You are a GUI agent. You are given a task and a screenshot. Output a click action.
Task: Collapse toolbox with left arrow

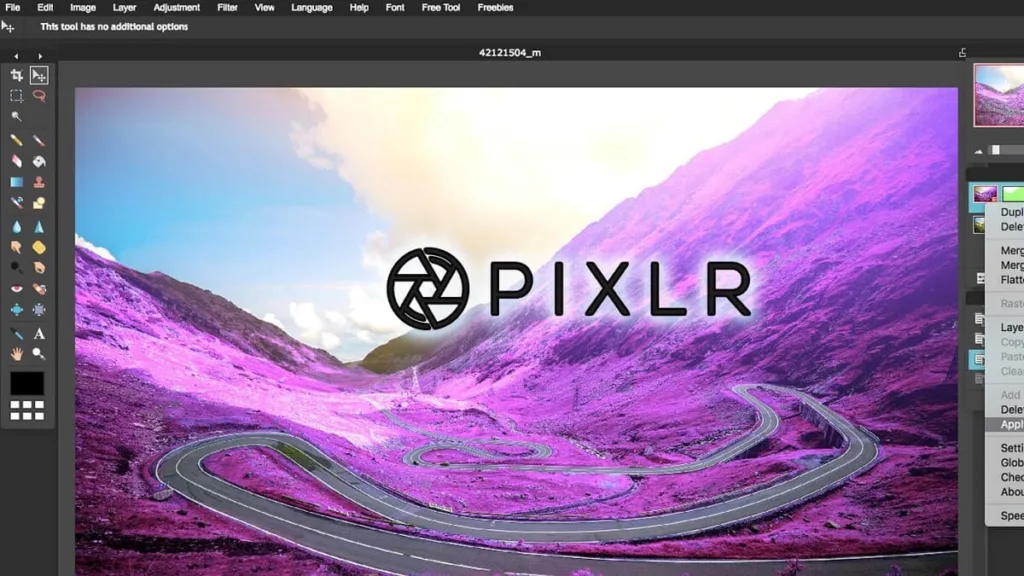[x=16, y=56]
